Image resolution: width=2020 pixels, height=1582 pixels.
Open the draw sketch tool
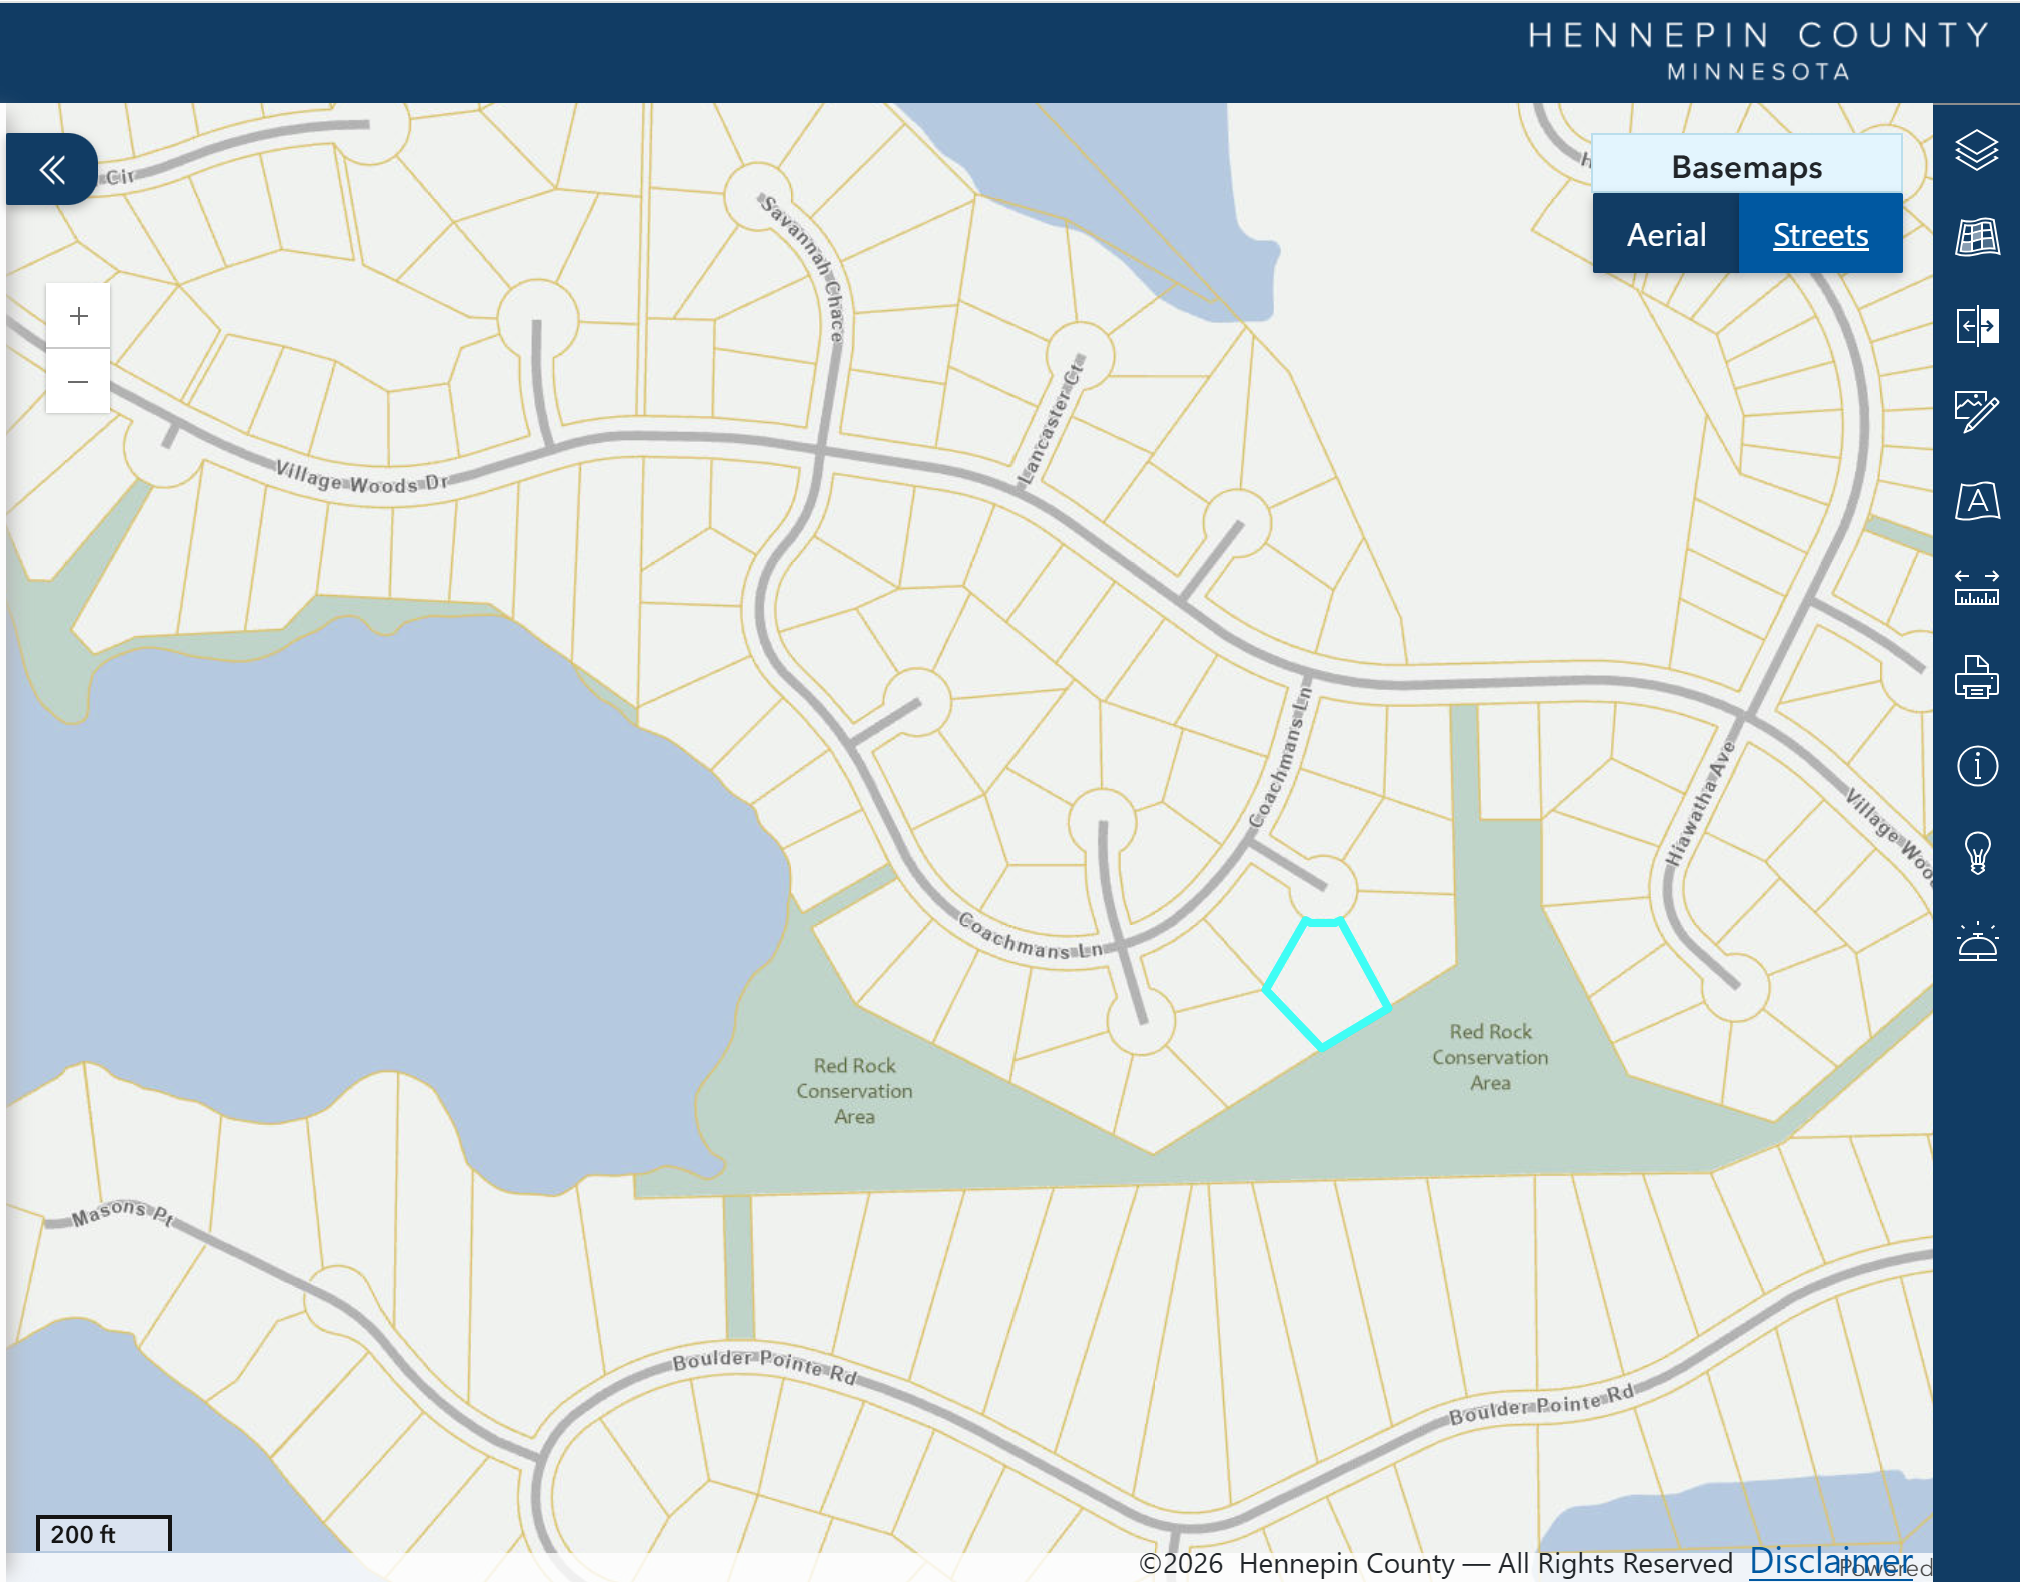coord(1977,411)
